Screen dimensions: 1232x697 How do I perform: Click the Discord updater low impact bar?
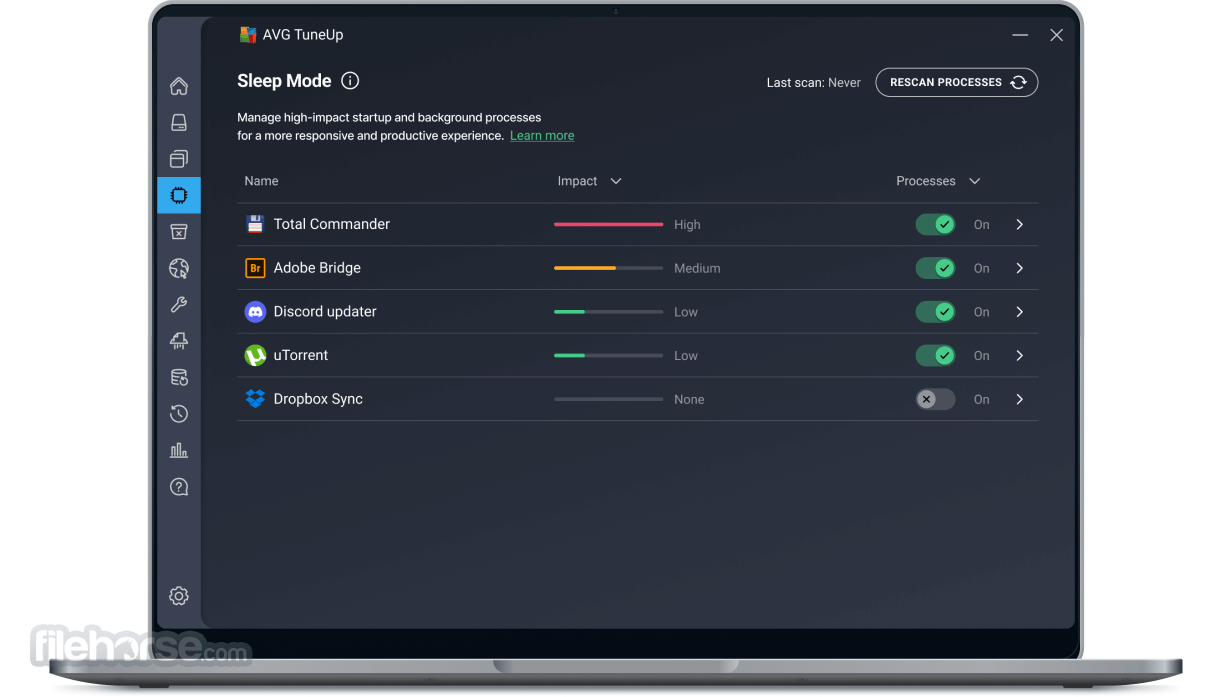click(608, 312)
